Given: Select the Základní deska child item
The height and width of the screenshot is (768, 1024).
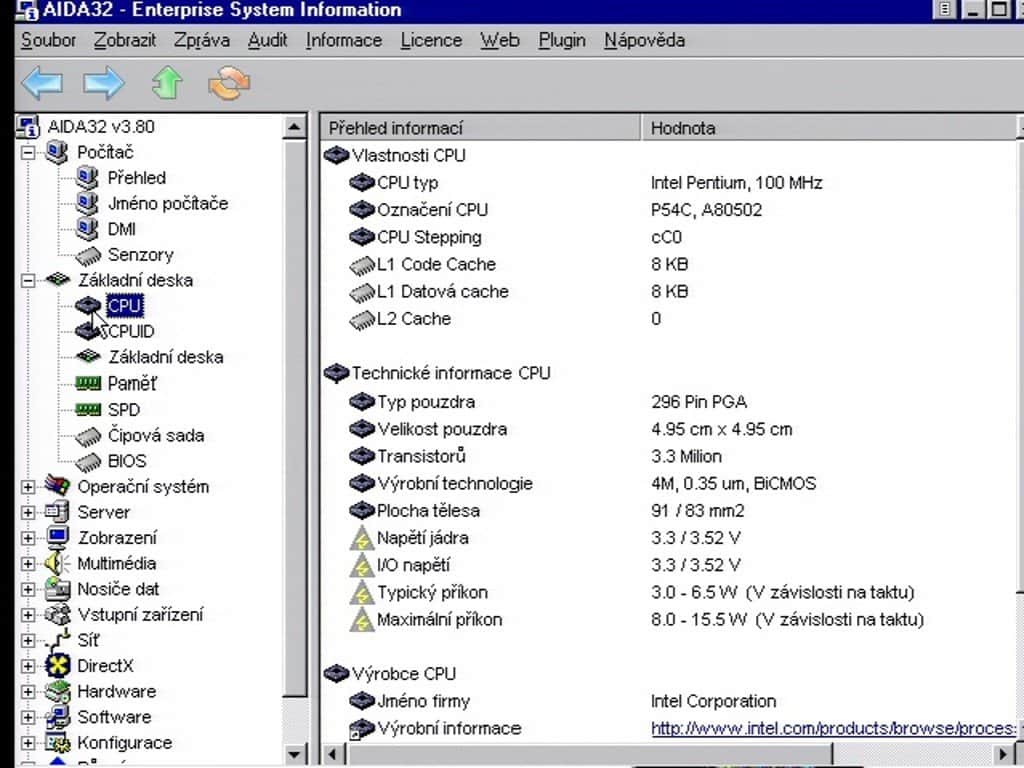Looking at the screenshot, I should [166, 357].
